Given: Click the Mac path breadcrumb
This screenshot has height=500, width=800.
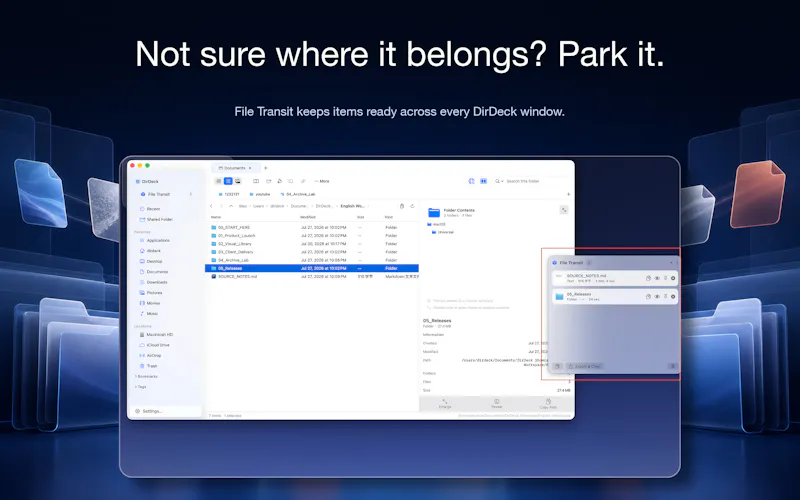Looking at the screenshot, I should pyautogui.click(x=243, y=206).
